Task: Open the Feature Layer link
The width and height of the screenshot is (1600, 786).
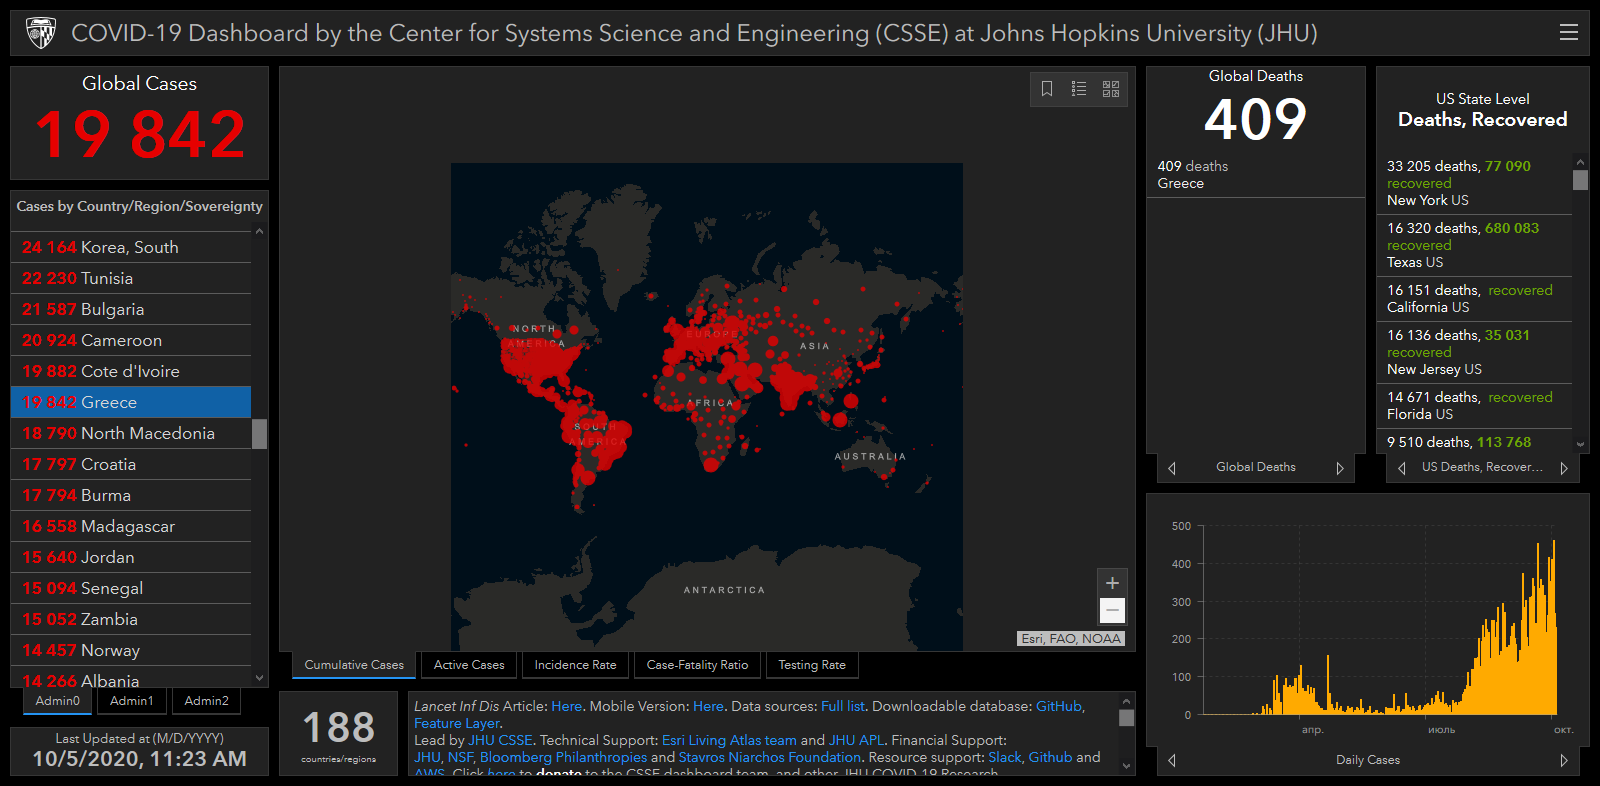Action: click(x=457, y=723)
